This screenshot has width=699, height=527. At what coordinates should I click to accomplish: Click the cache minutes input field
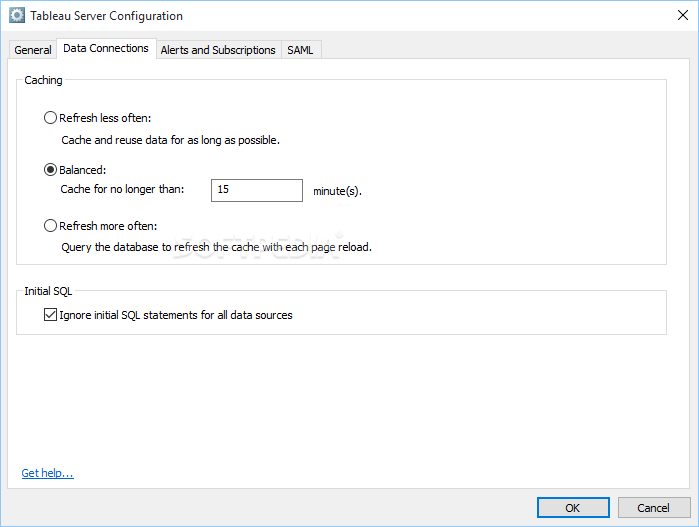[257, 190]
